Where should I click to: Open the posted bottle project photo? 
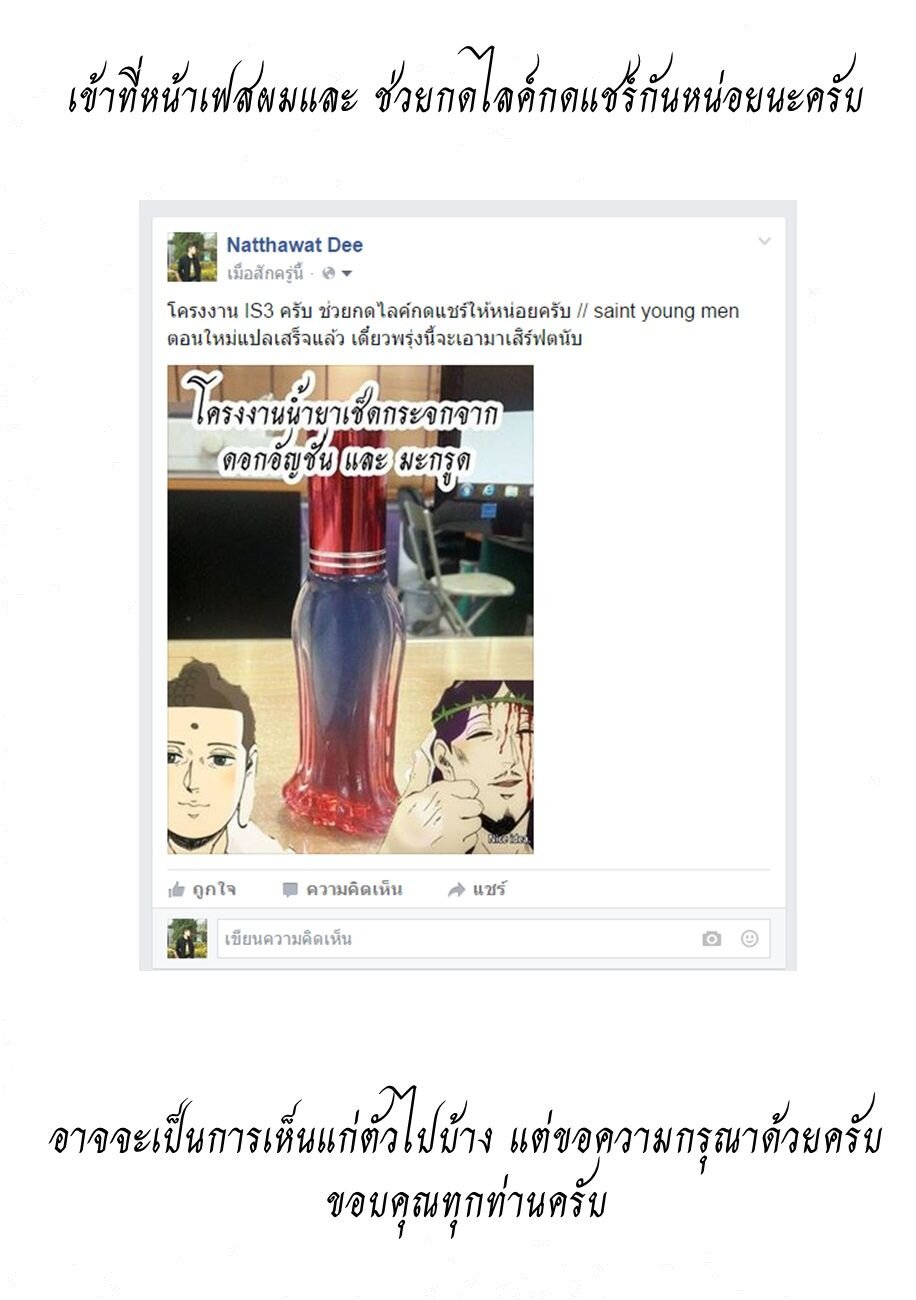[350, 609]
